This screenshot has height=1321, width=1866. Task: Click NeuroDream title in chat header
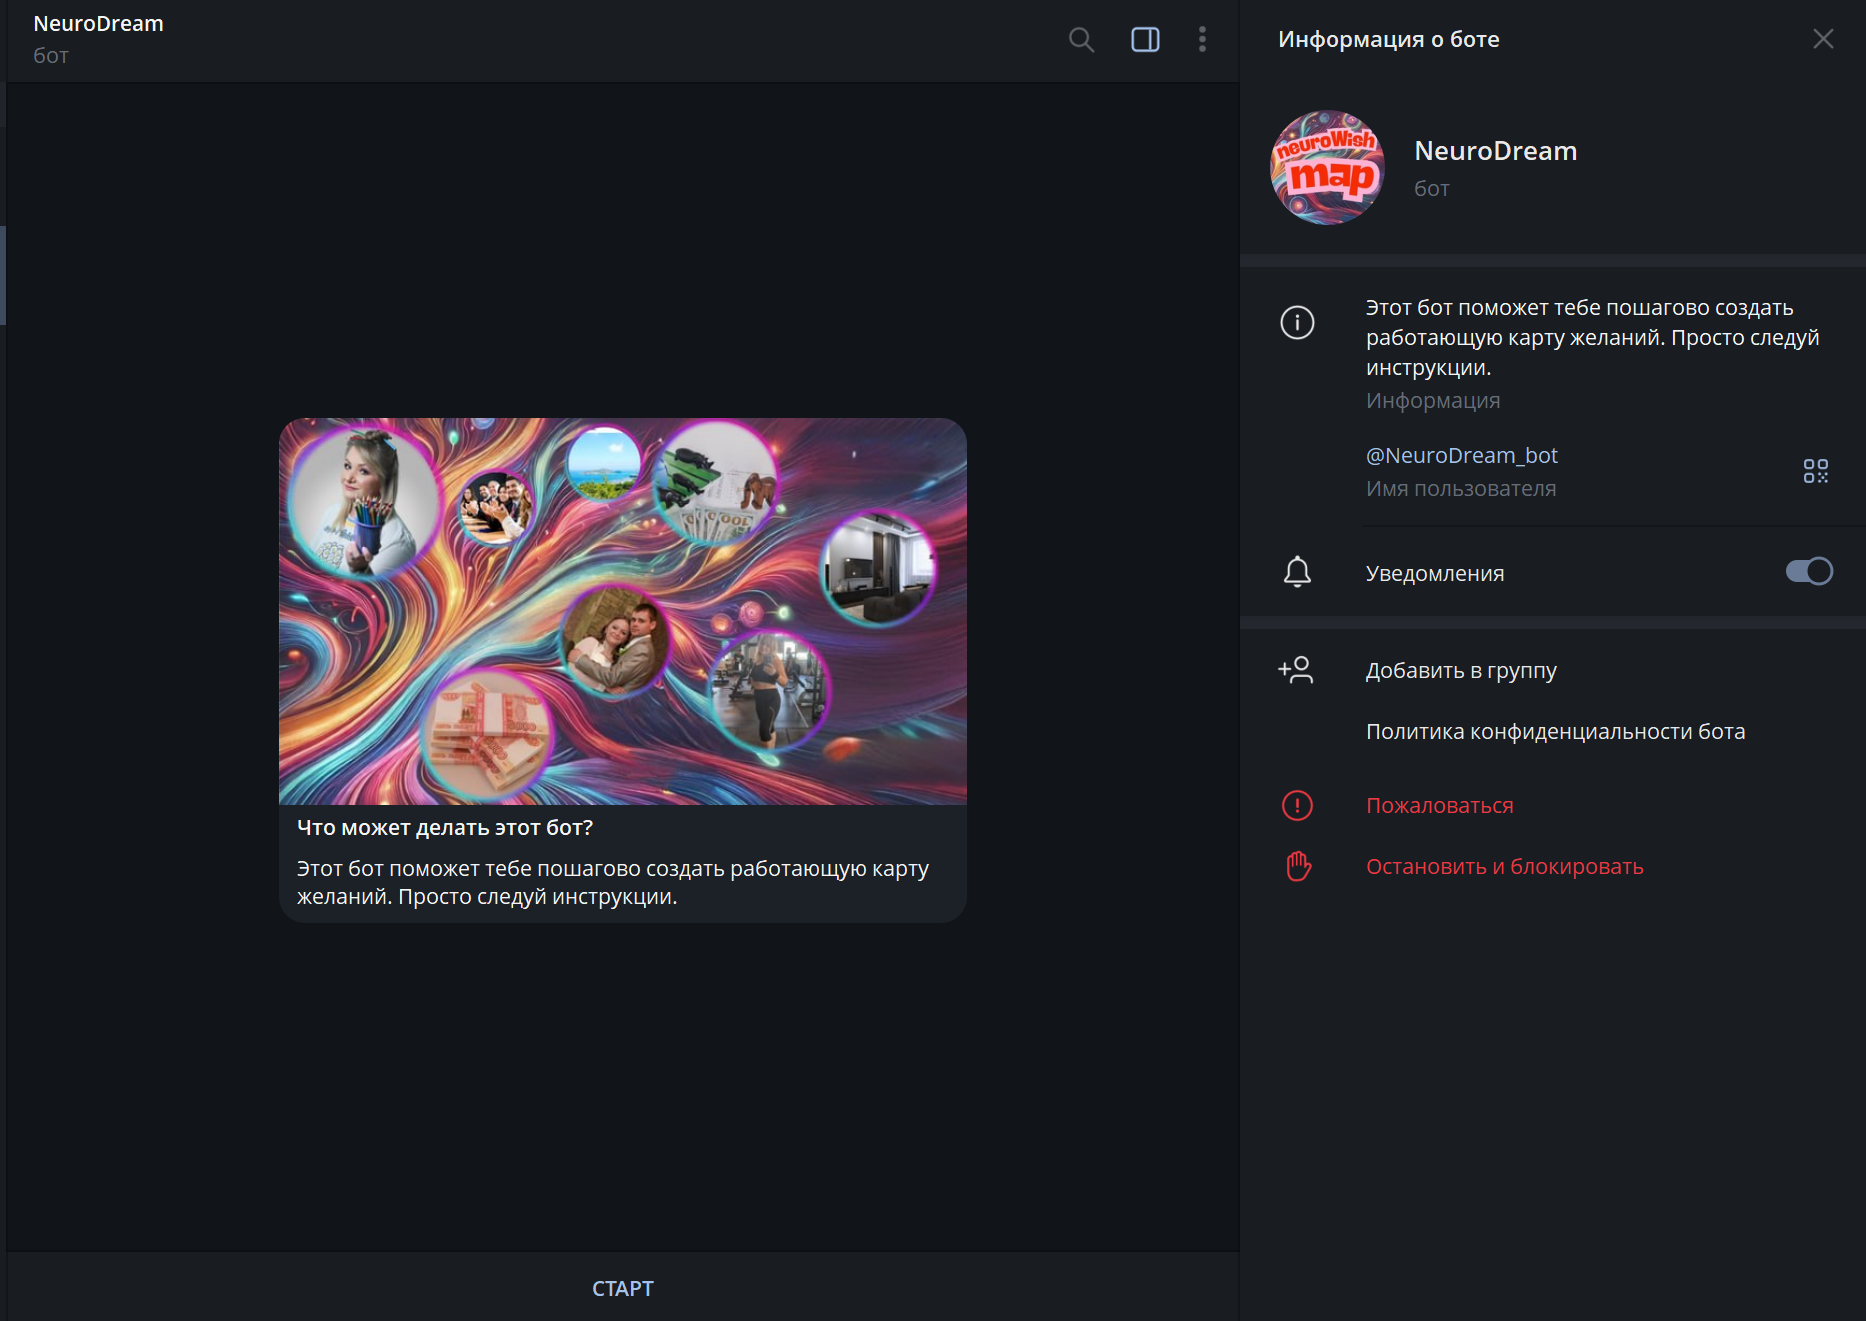(98, 24)
